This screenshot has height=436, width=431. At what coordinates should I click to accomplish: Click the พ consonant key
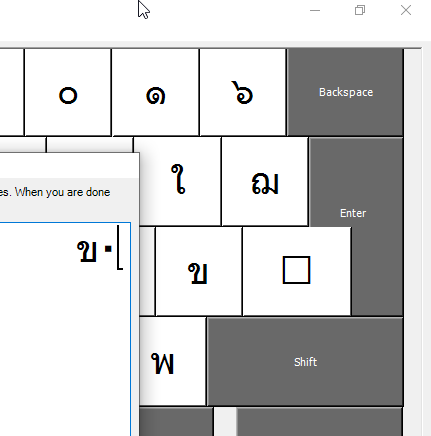pyautogui.click(x=172, y=361)
